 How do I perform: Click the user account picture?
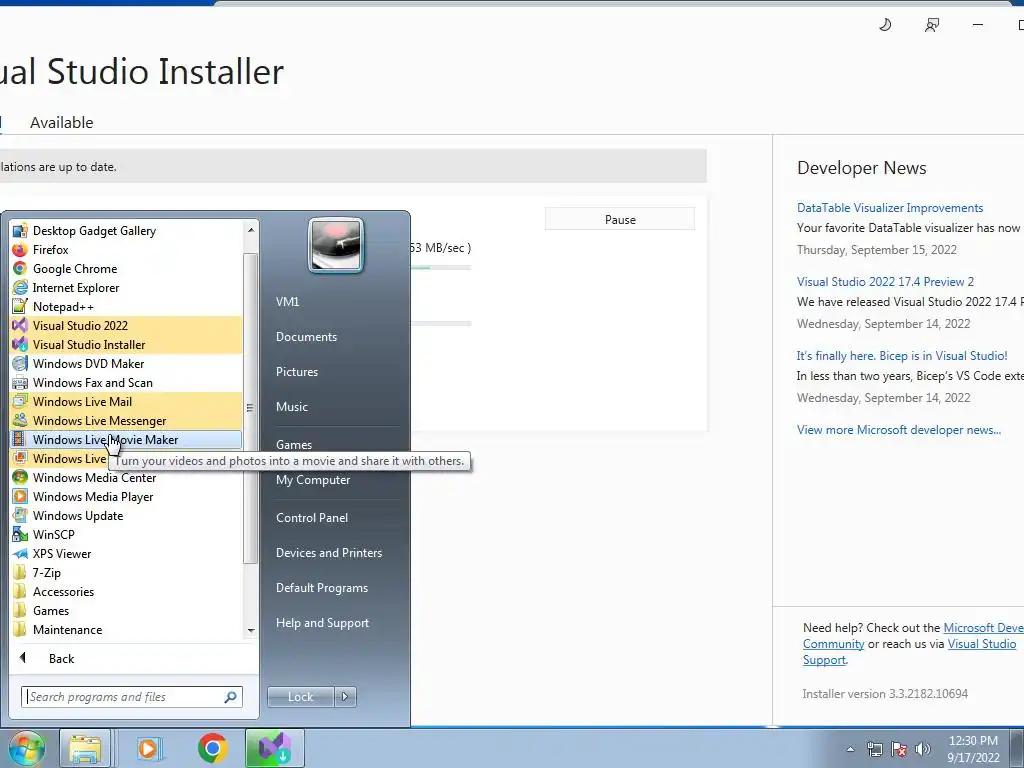click(x=336, y=245)
